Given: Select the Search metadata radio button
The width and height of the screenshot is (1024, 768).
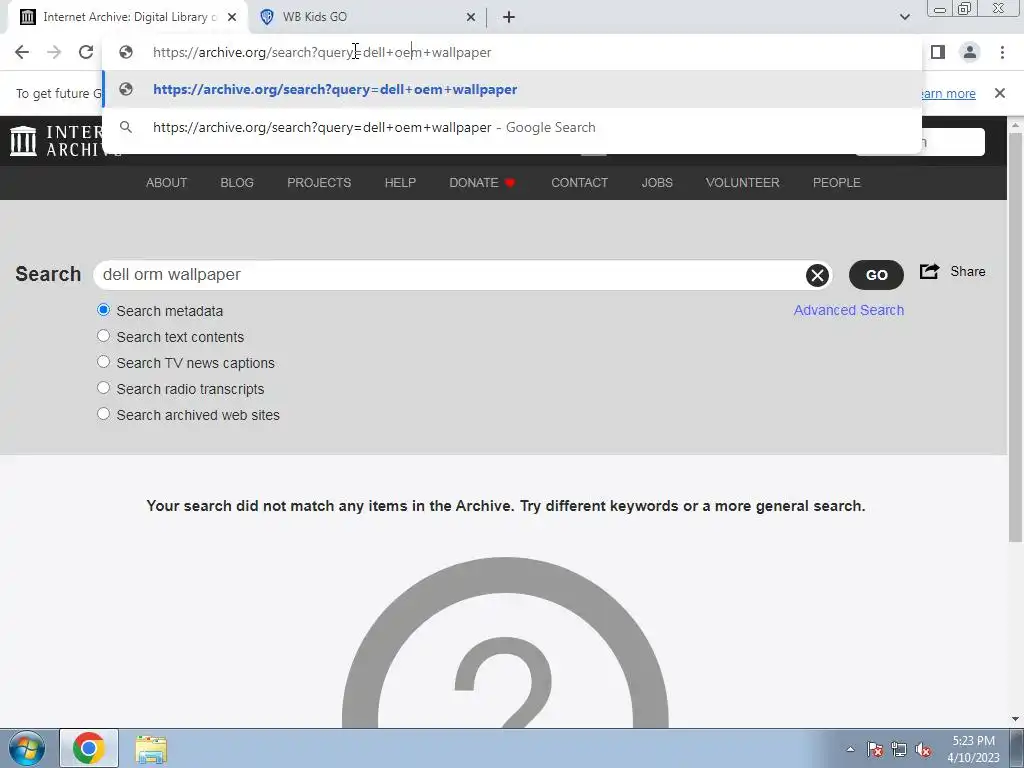Looking at the screenshot, I should click(x=103, y=310).
